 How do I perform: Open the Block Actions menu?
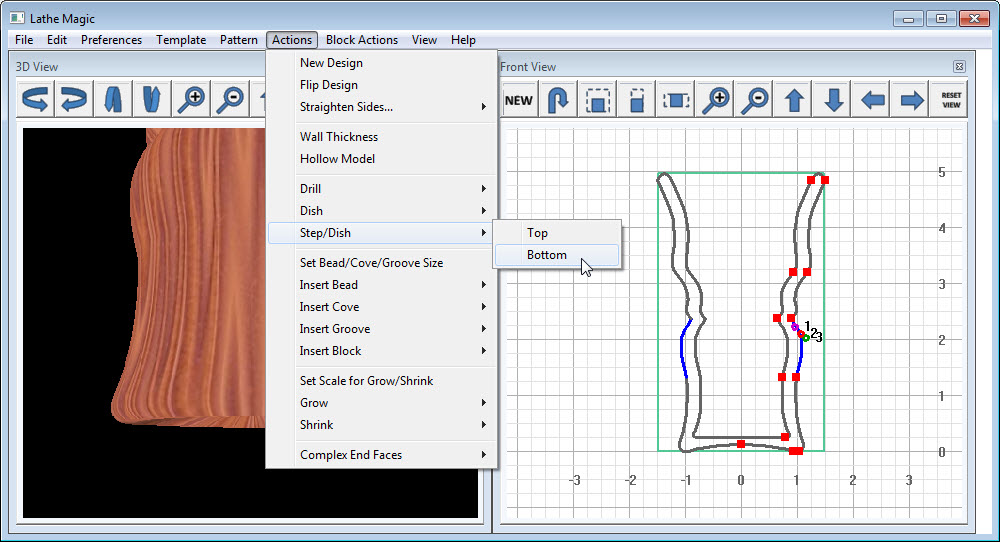point(361,40)
